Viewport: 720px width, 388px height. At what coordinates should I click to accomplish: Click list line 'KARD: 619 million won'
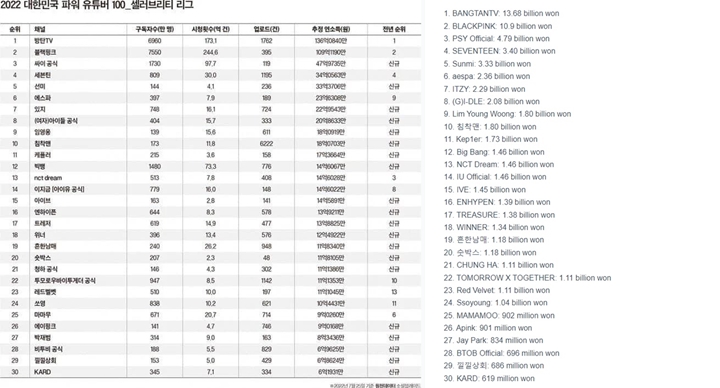coord(489,378)
